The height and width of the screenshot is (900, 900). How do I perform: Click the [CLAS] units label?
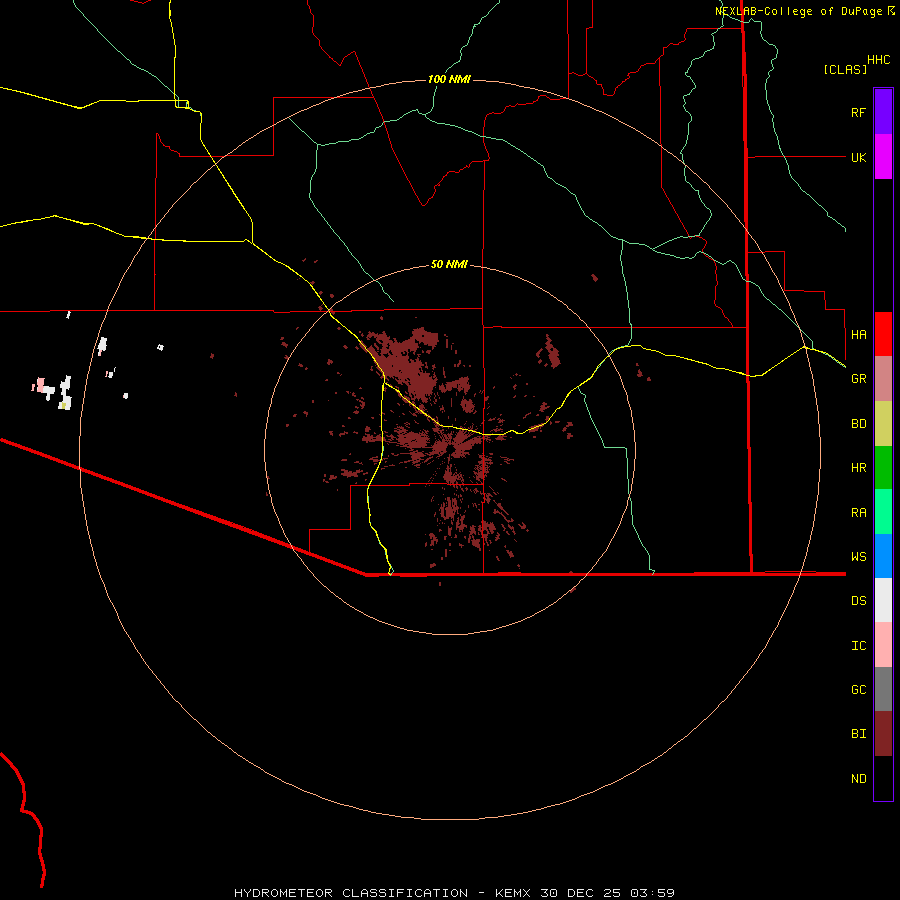tap(845, 69)
